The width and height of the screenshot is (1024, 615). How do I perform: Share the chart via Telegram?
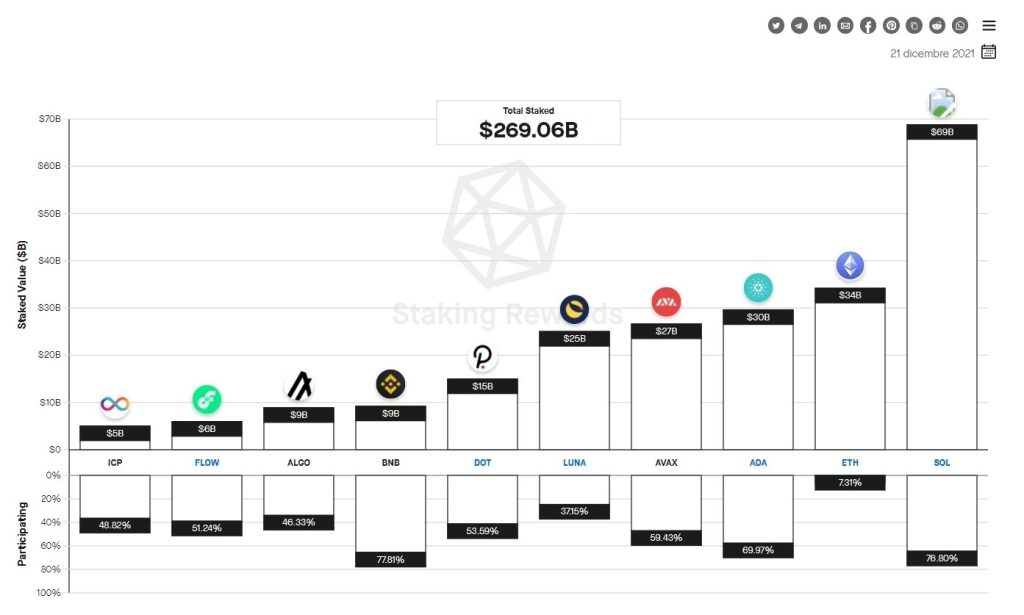[799, 26]
